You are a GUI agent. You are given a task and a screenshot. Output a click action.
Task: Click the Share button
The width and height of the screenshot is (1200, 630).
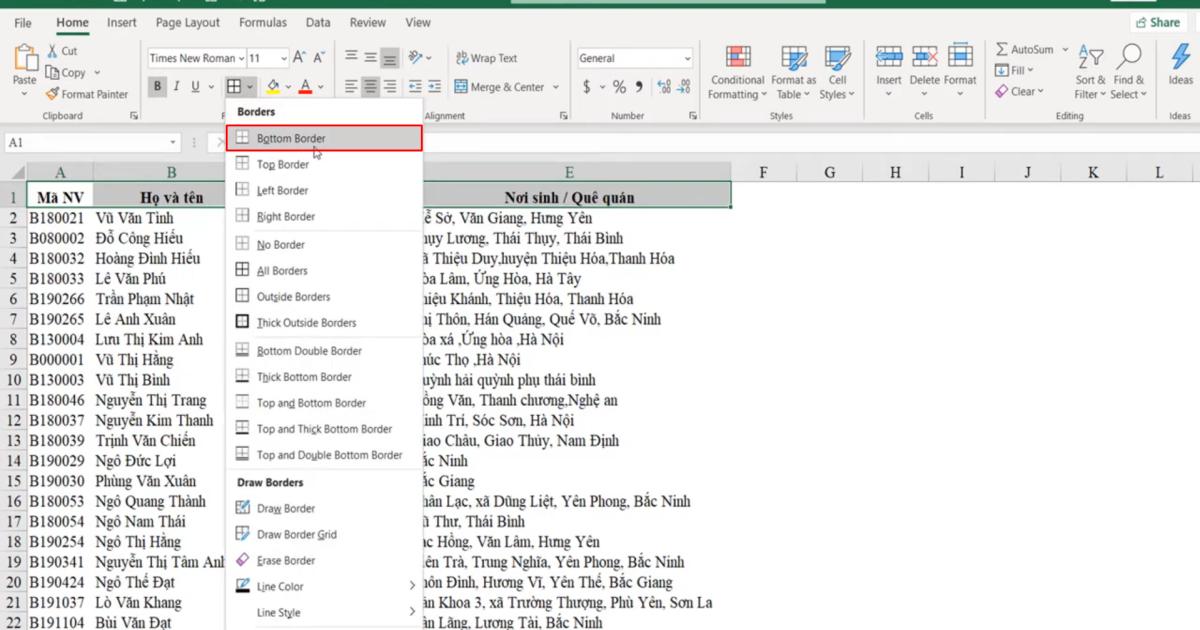(x=1157, y=21)
